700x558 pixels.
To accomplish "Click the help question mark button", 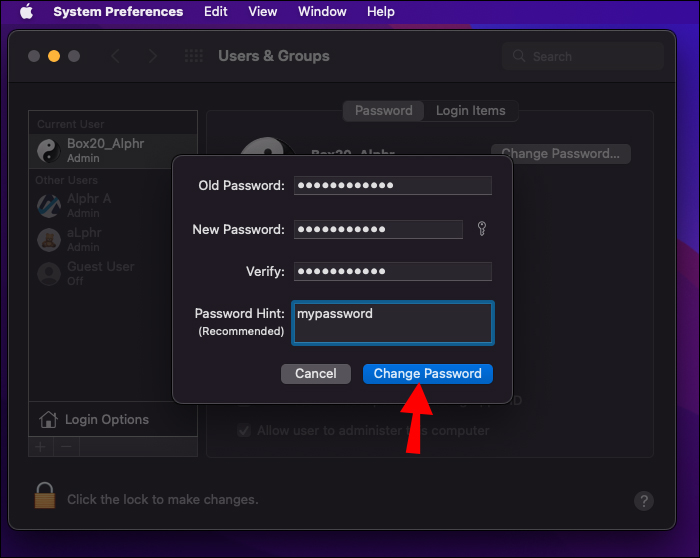I will [x=644, y=501].
